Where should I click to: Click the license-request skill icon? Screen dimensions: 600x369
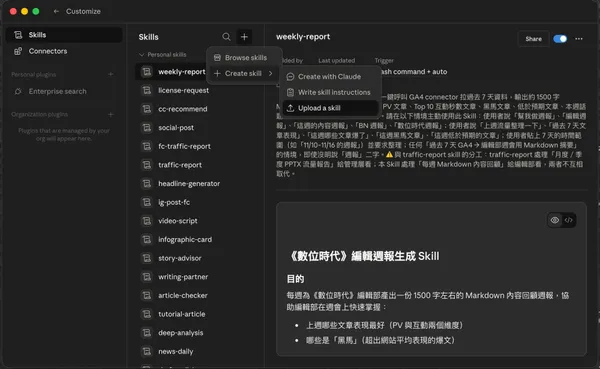point(147,90)
